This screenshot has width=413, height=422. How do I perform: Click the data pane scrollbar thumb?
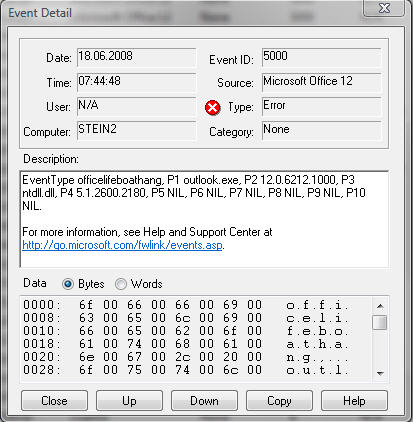coord(380,322)
